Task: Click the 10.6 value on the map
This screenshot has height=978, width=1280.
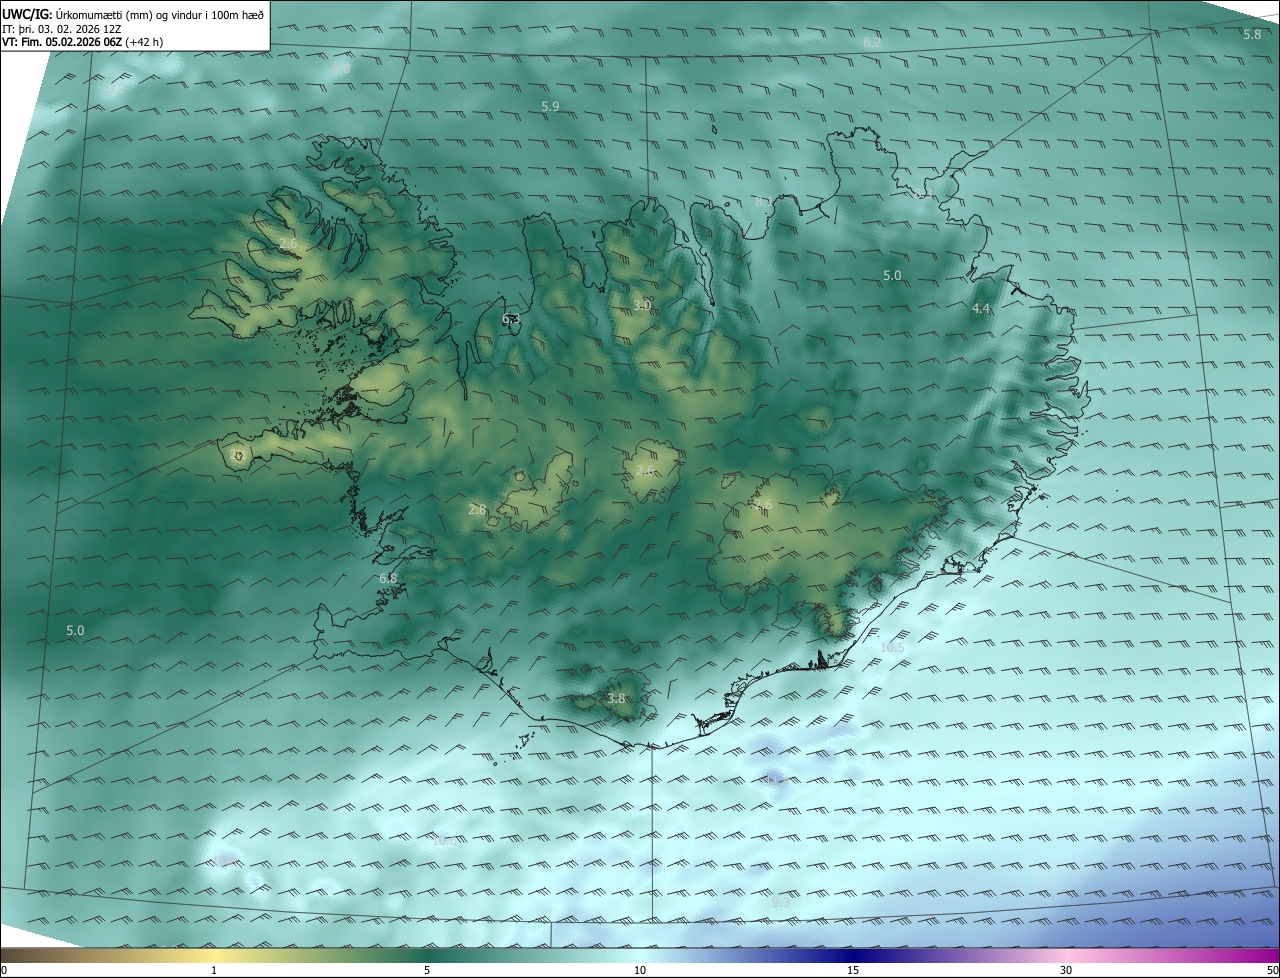Action: (x=444, y=840)
